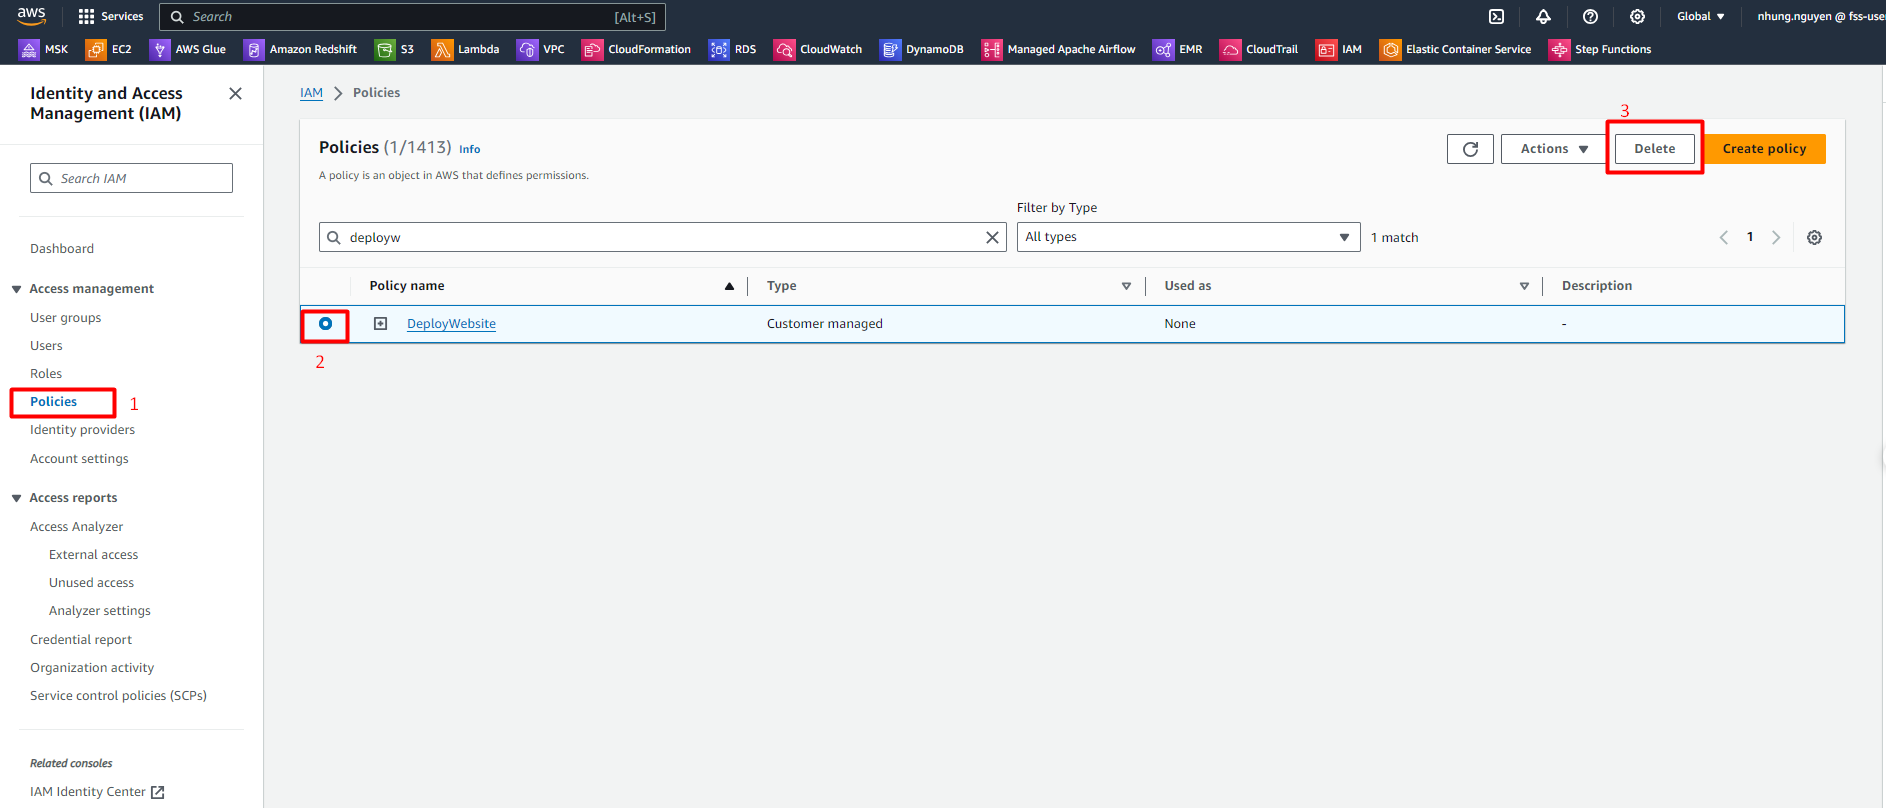Open IAM Identity Center external link

pos(97,792)
